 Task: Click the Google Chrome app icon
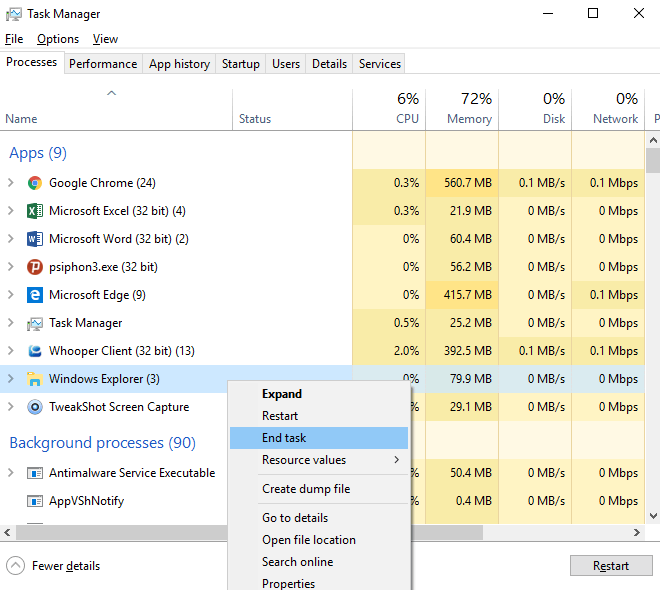[35, 183]
